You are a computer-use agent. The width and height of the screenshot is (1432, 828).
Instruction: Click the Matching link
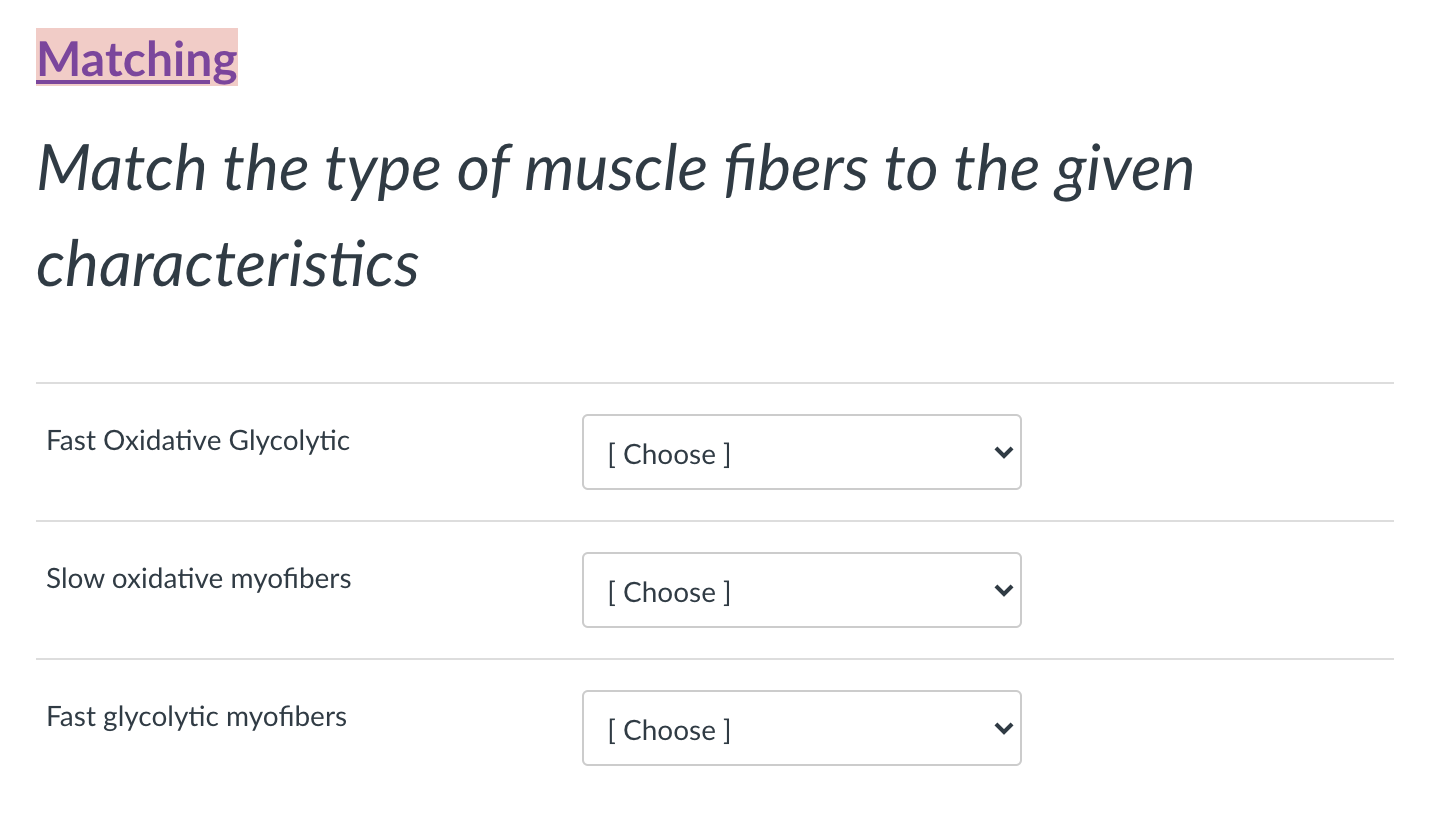click(137, 59)
